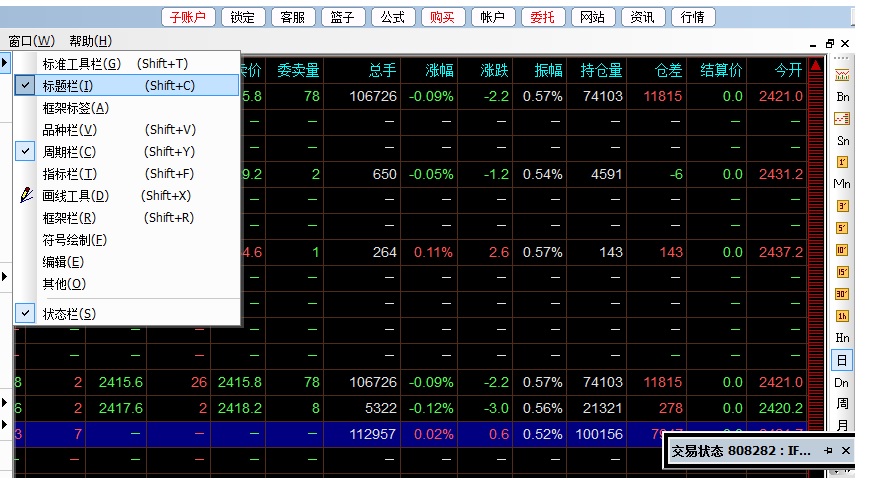Choose 画线工具(D) from the menu
The height and width of the screenshot is (480, 875).
click(75, 196)
